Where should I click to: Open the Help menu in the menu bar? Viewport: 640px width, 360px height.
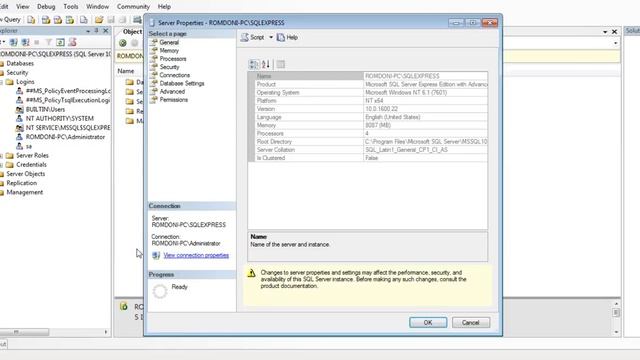point(164,7)
